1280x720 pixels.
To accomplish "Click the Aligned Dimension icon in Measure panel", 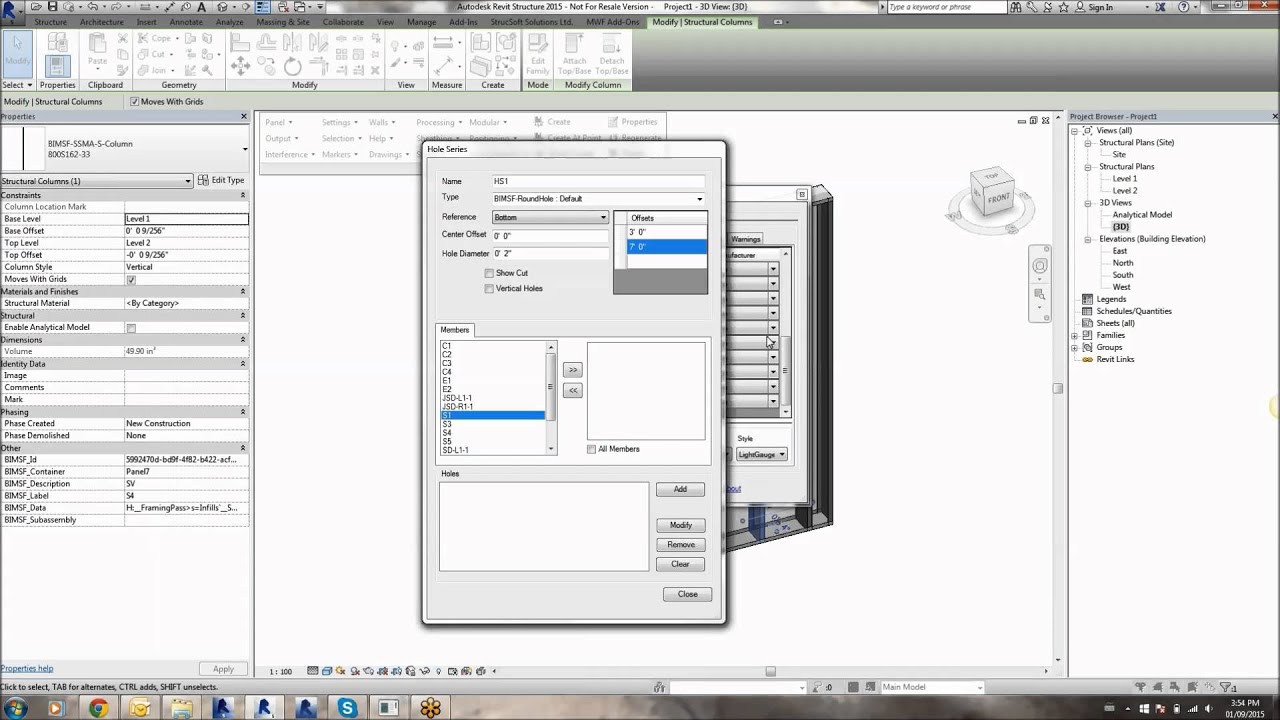I will 443,44.
